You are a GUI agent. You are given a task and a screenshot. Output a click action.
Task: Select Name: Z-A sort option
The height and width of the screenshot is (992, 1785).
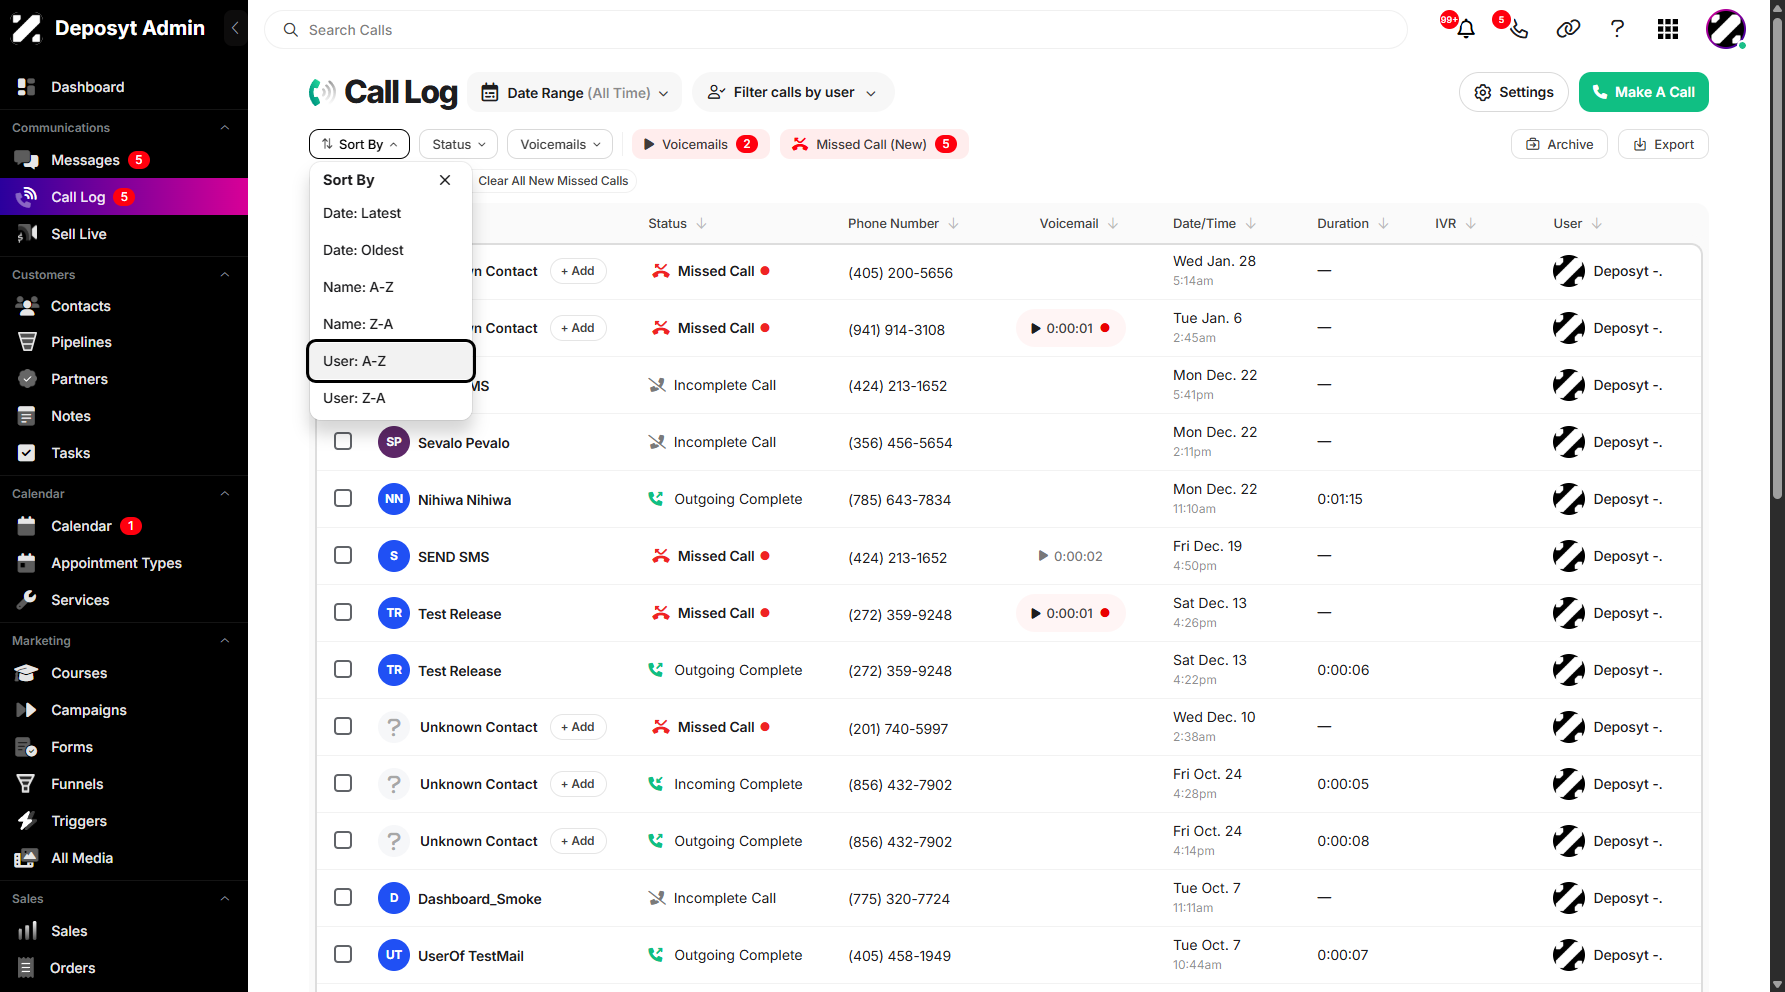(390, 324)
